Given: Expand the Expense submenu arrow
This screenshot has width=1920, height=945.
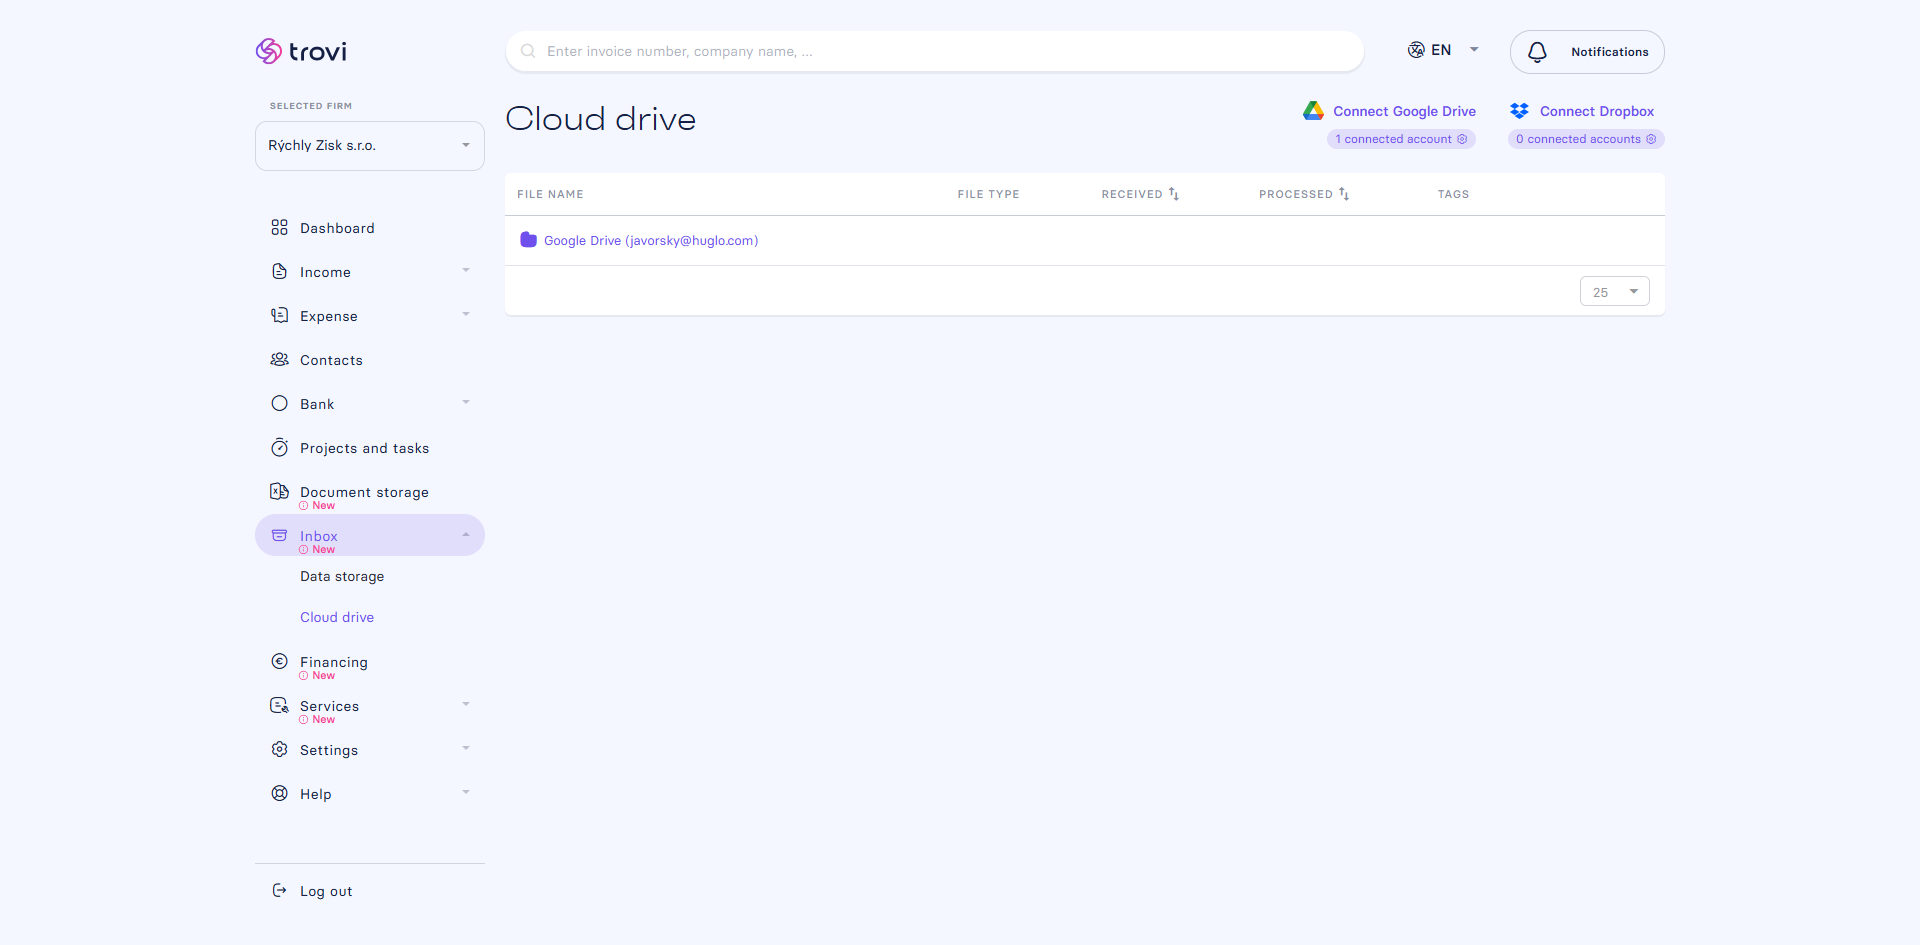Looking at the screenshot, I should click(466, 315).
